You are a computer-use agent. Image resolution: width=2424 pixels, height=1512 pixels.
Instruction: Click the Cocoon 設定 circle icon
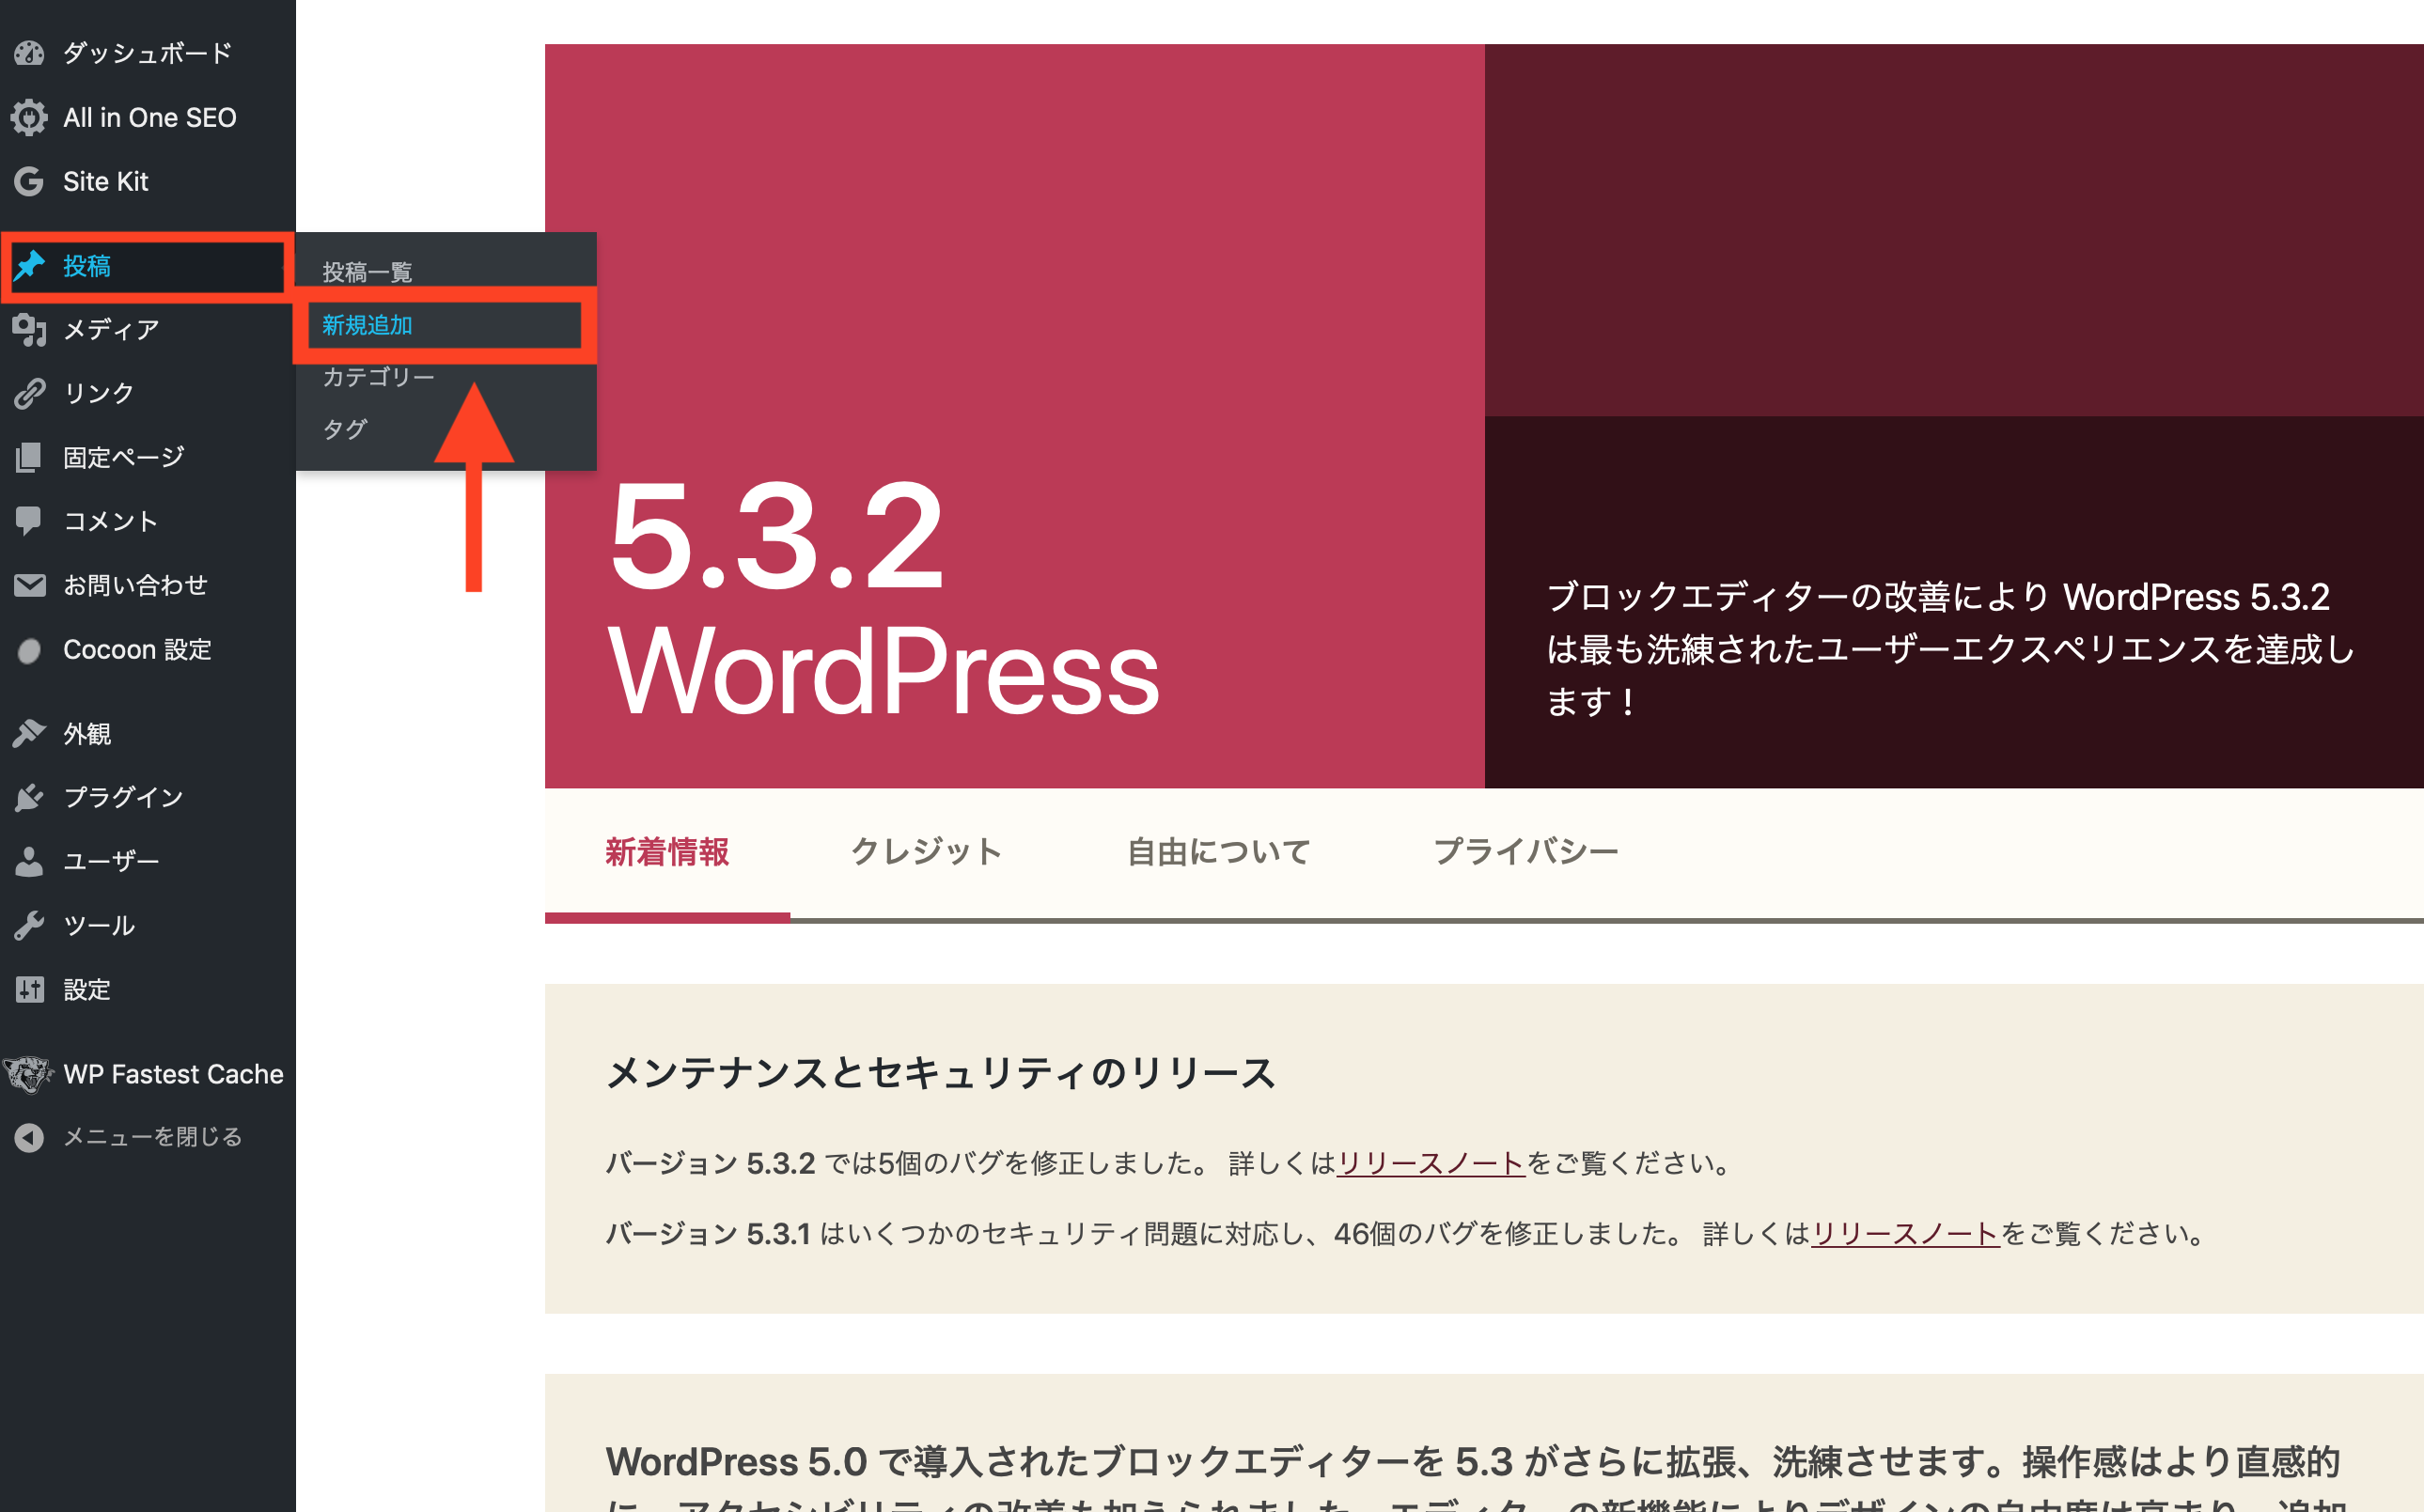tap(29, 651)
